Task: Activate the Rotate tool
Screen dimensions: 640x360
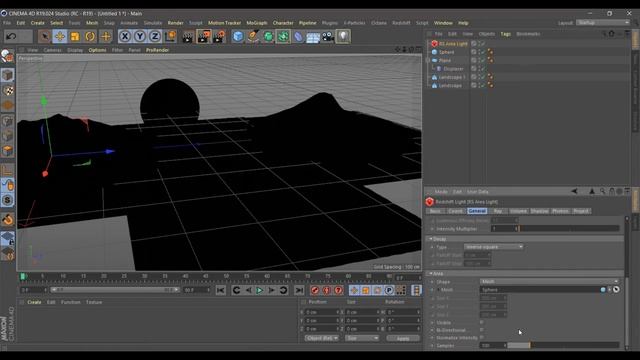Action: pos(90,37)
